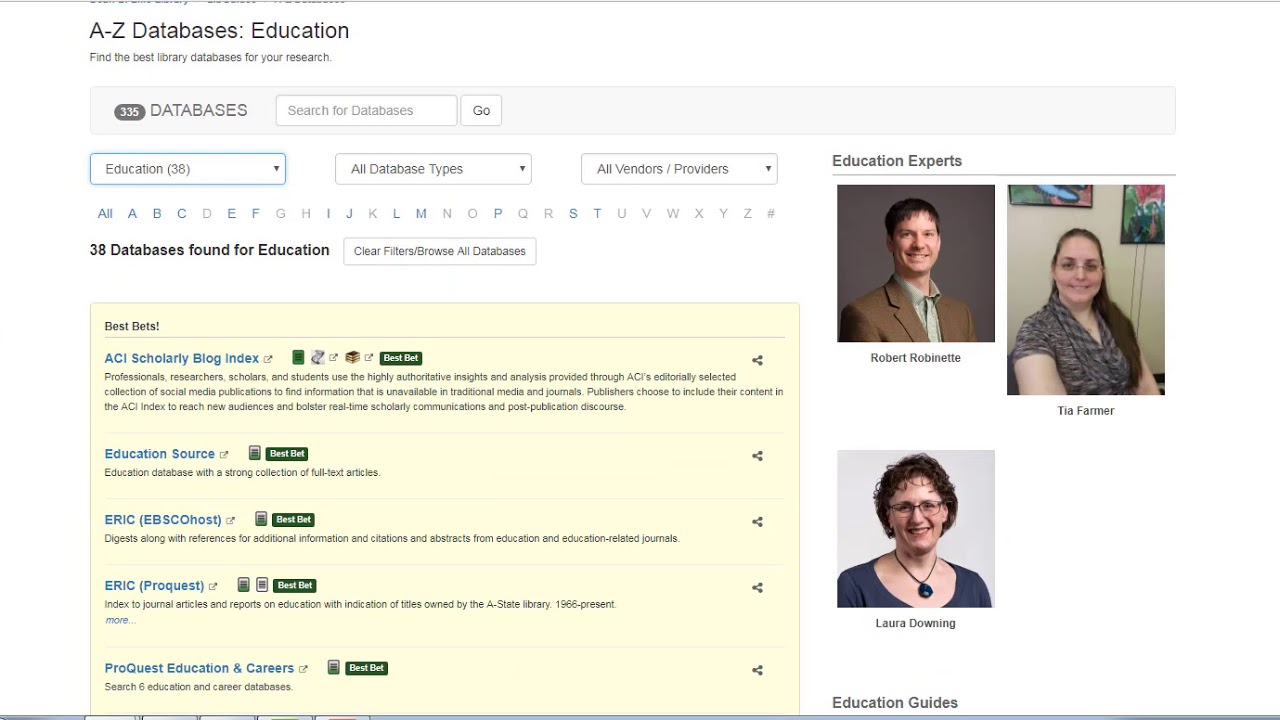Click external-link icon after ACI books icon
Image resolution: width=1280 pixels, height=720 pixels.
tap(369, 357)
